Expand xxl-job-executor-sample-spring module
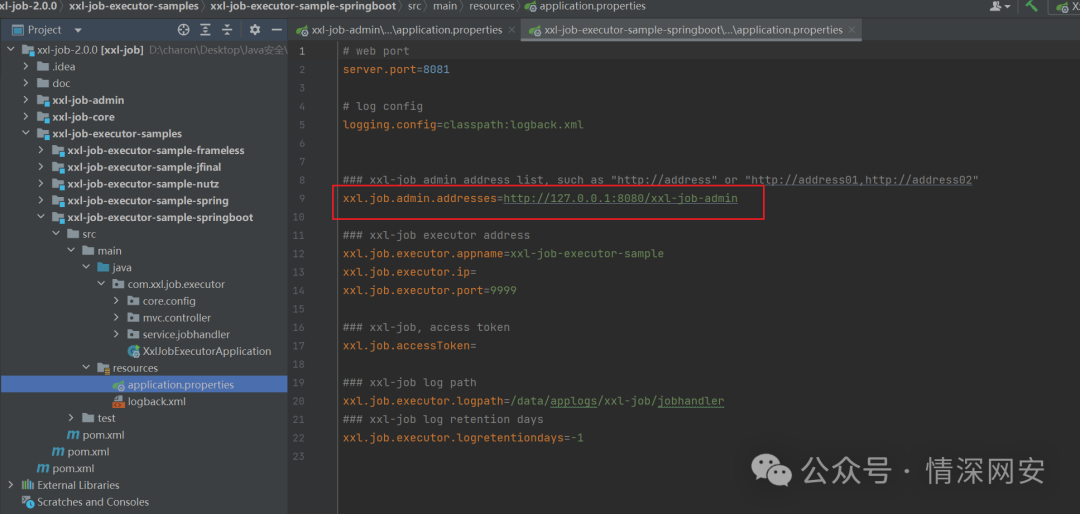This screenshot has width=1080, height=514. (41, 201)
